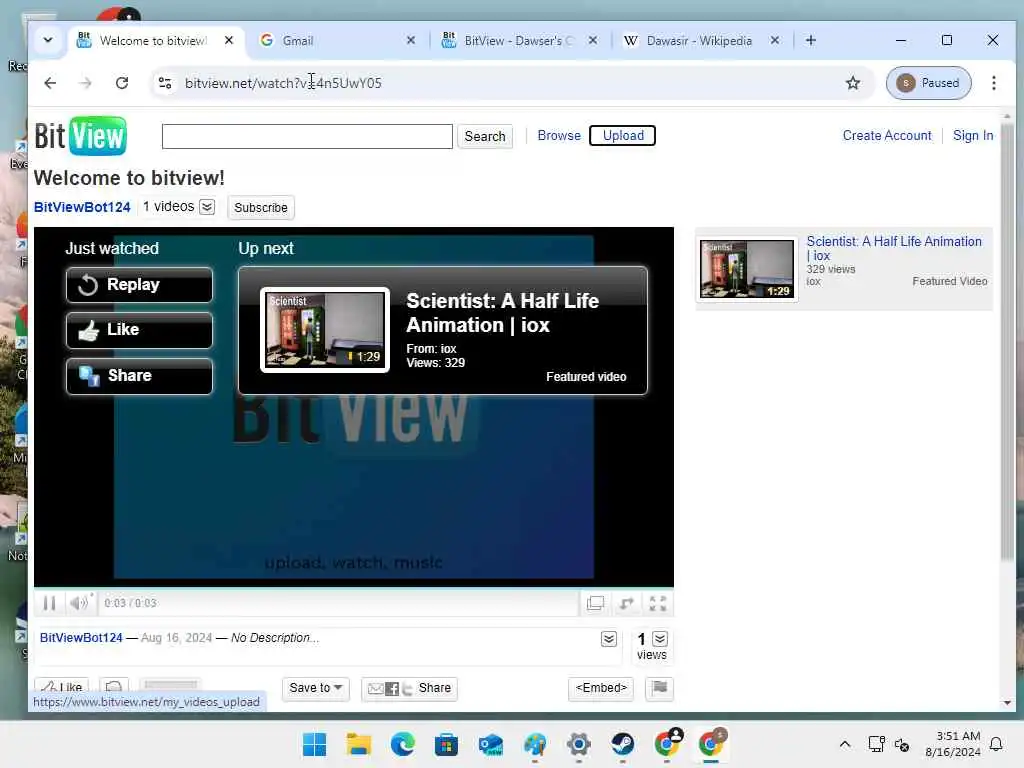Expand the views statistics arrow
1024x768 pixels.
click(660, 639)
